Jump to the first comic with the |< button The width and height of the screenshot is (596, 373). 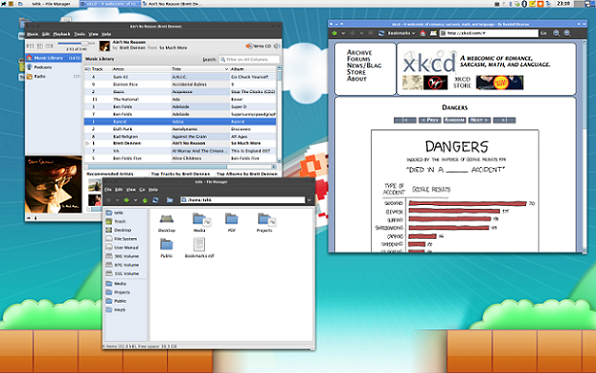pos(405,120)
